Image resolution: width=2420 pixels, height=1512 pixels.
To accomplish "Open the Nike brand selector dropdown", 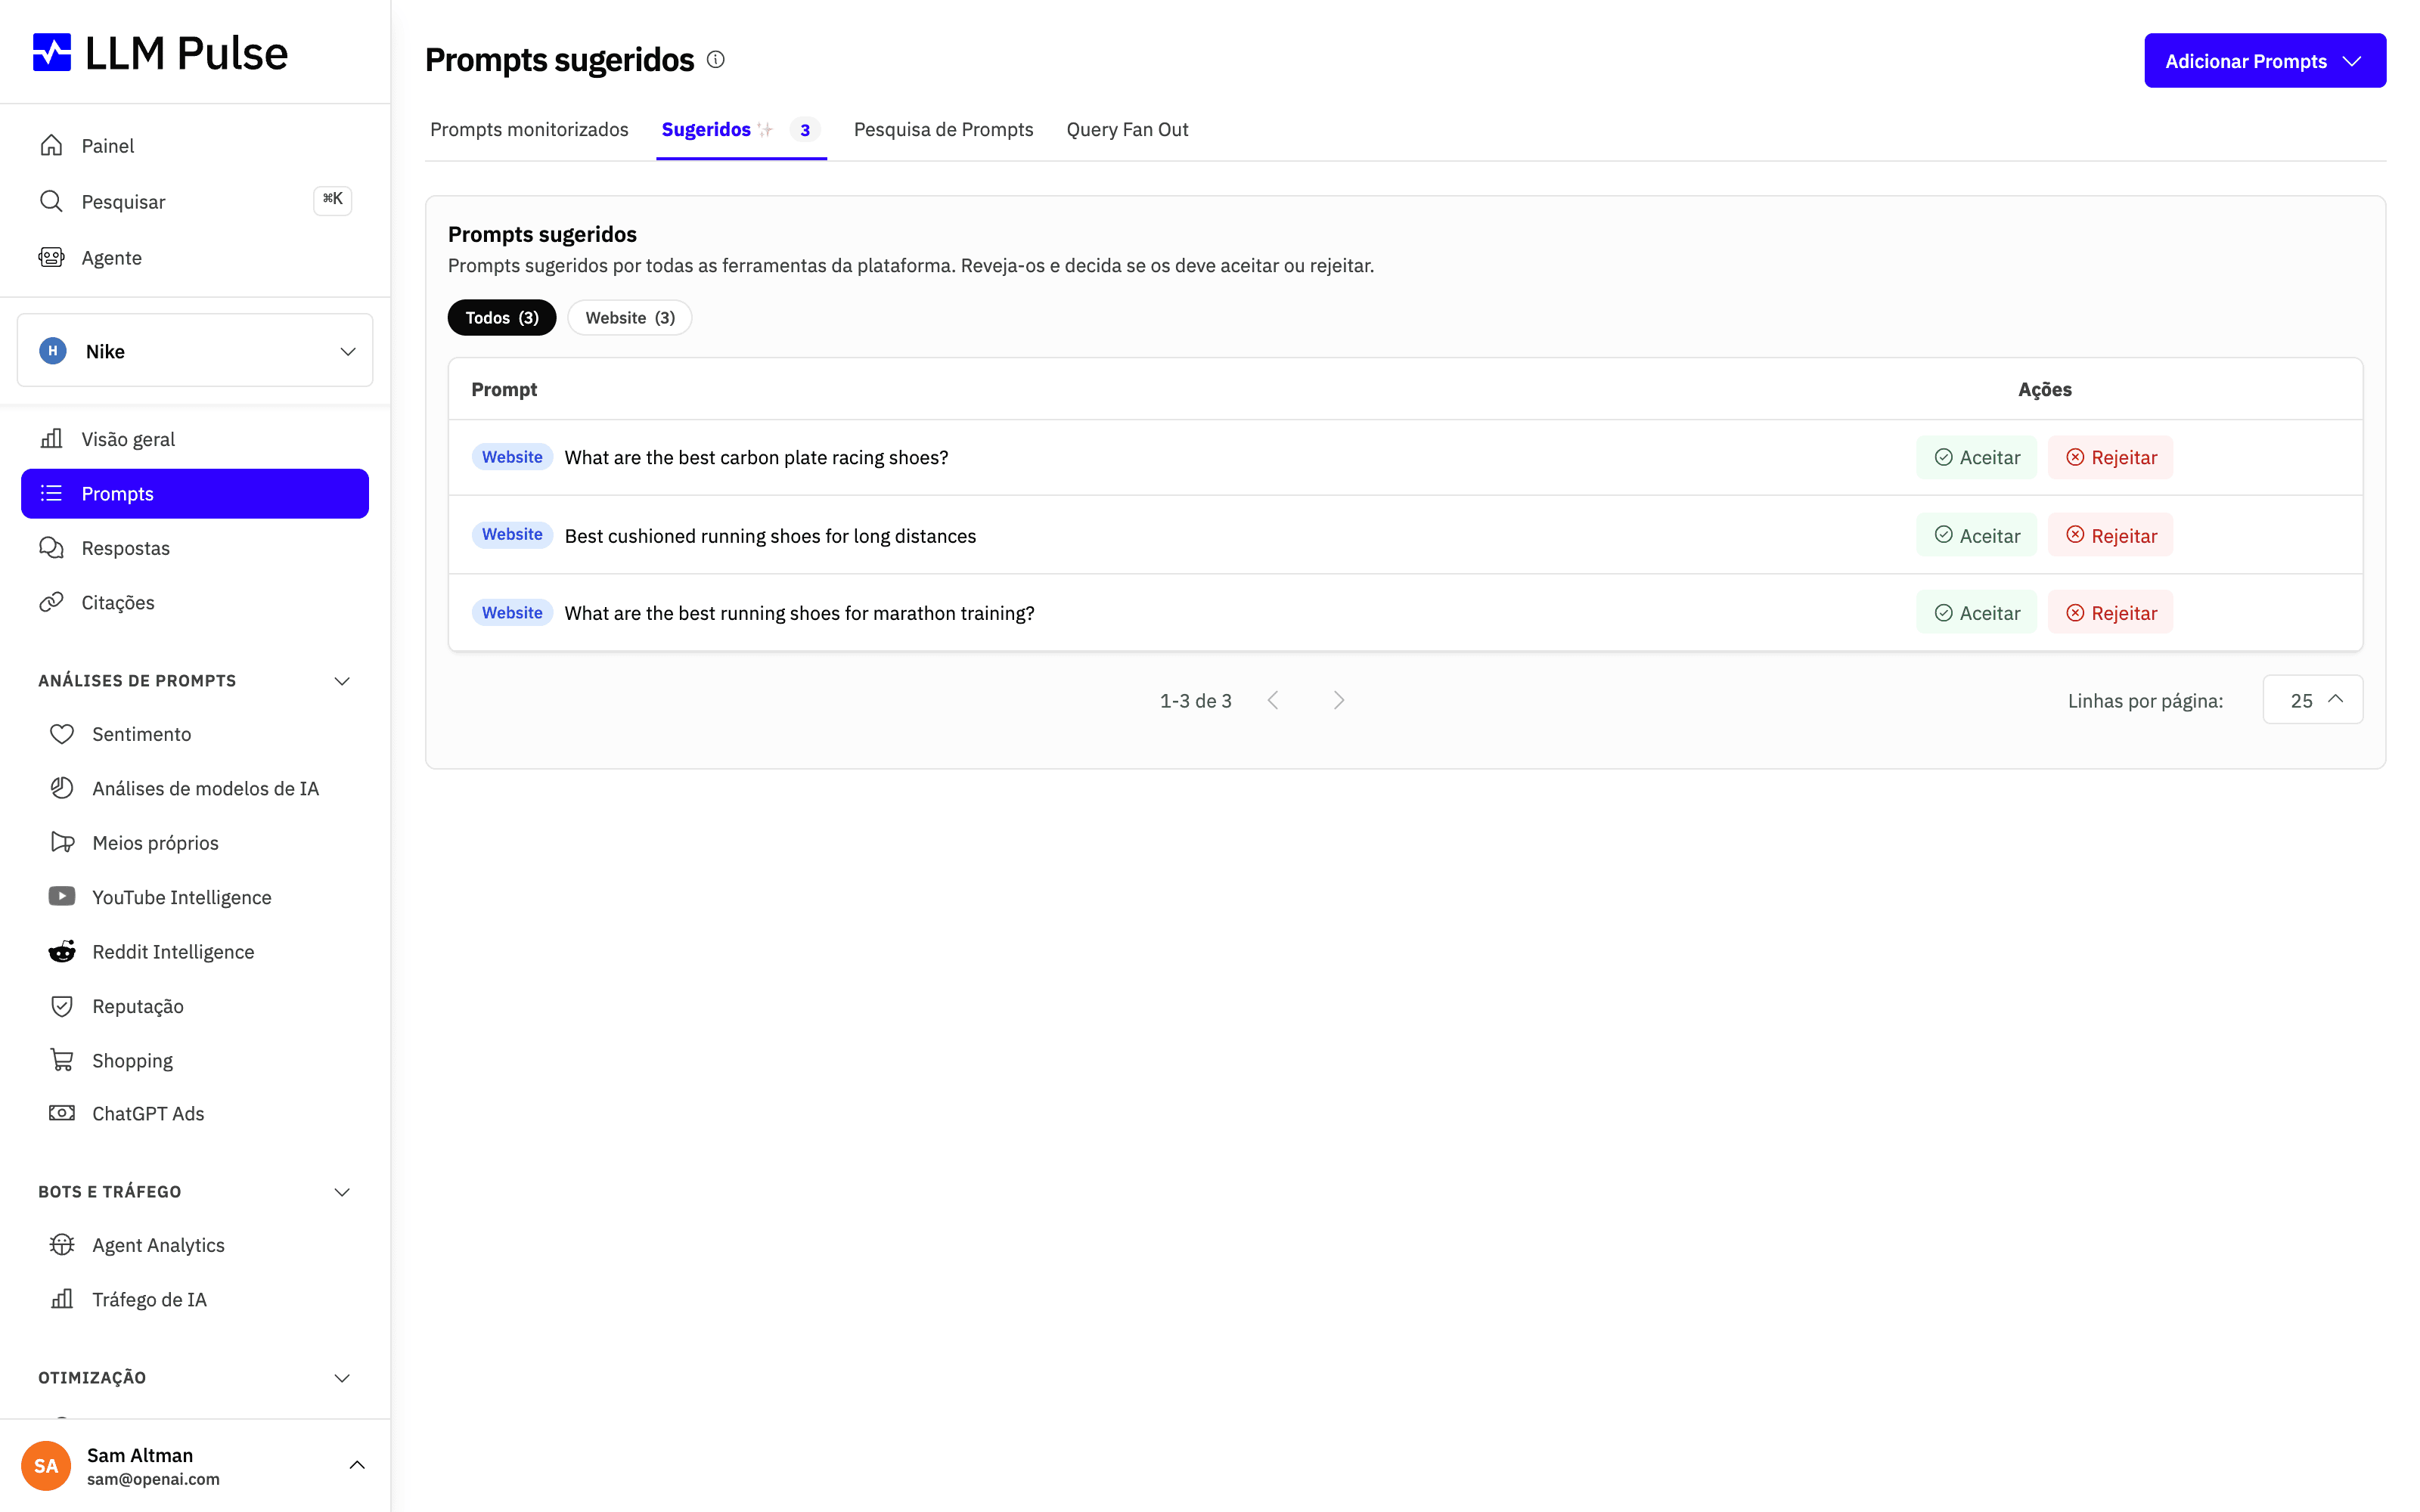I will (195, 351).
